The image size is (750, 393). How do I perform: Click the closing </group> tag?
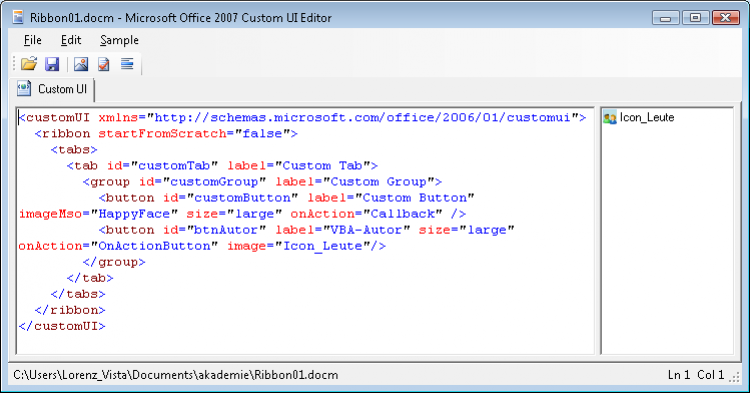[x=114, y=262]
